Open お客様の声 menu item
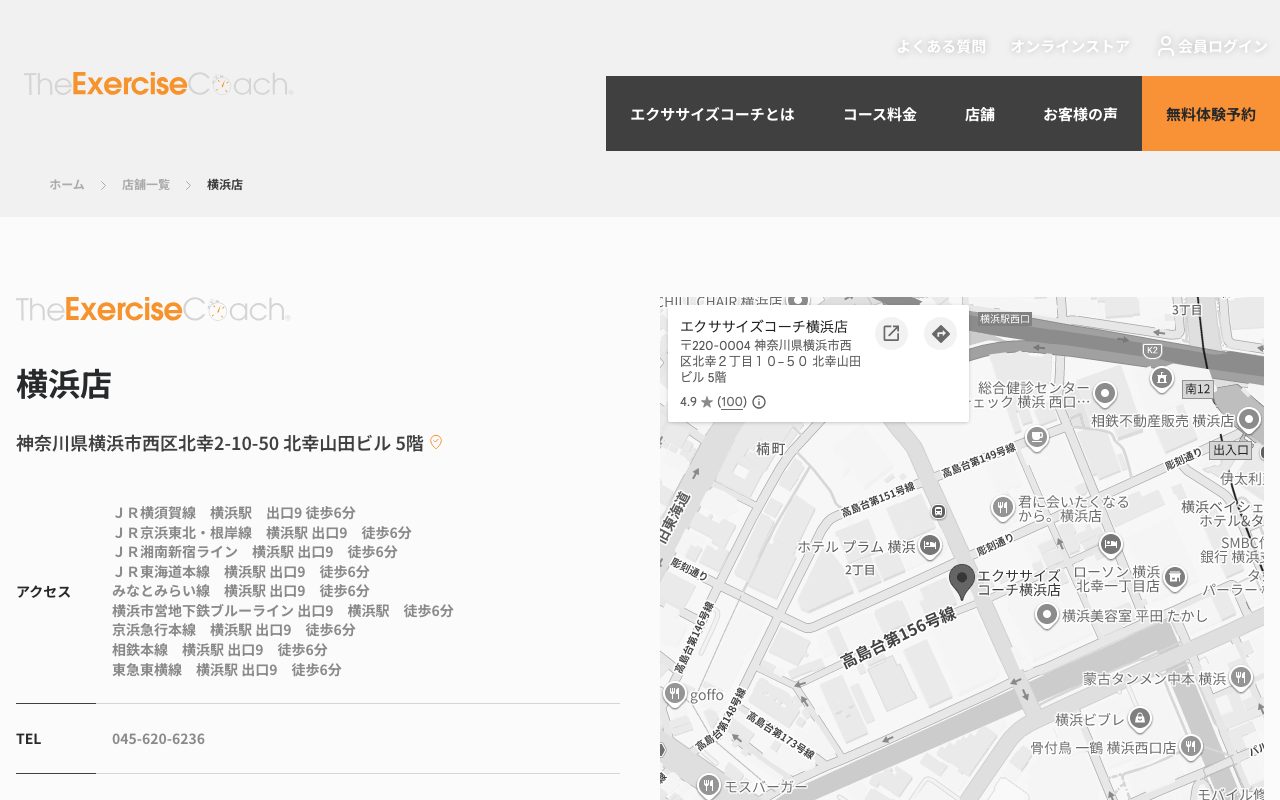 click(x=1080, y=114)
